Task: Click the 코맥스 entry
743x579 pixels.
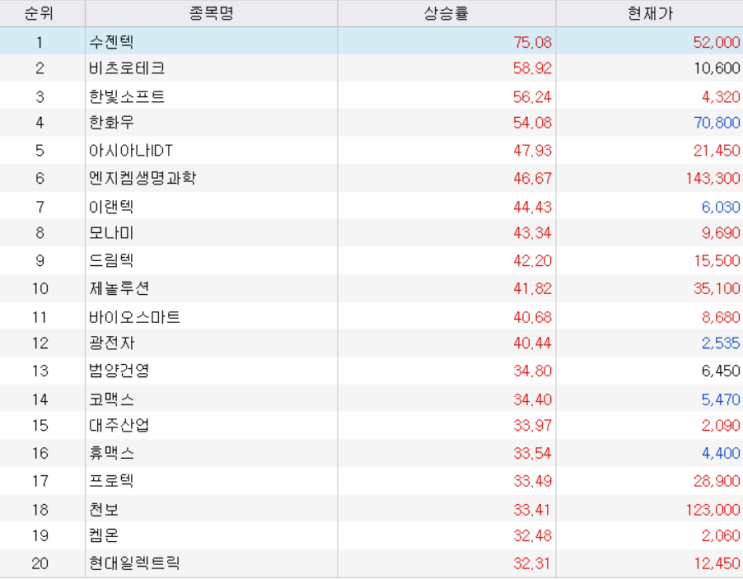Action: coord(112,399)
